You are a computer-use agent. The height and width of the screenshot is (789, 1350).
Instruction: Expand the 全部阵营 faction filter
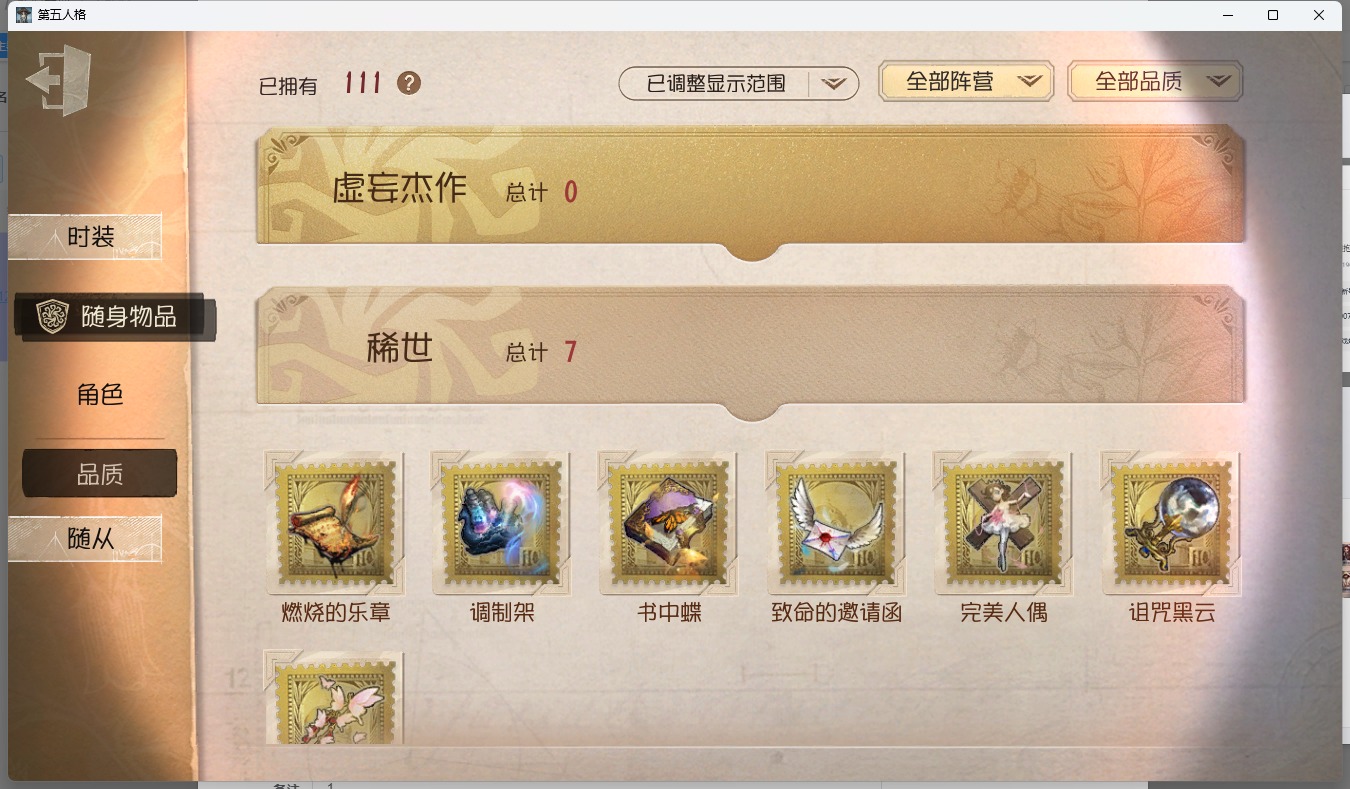[x=966, y=82]
